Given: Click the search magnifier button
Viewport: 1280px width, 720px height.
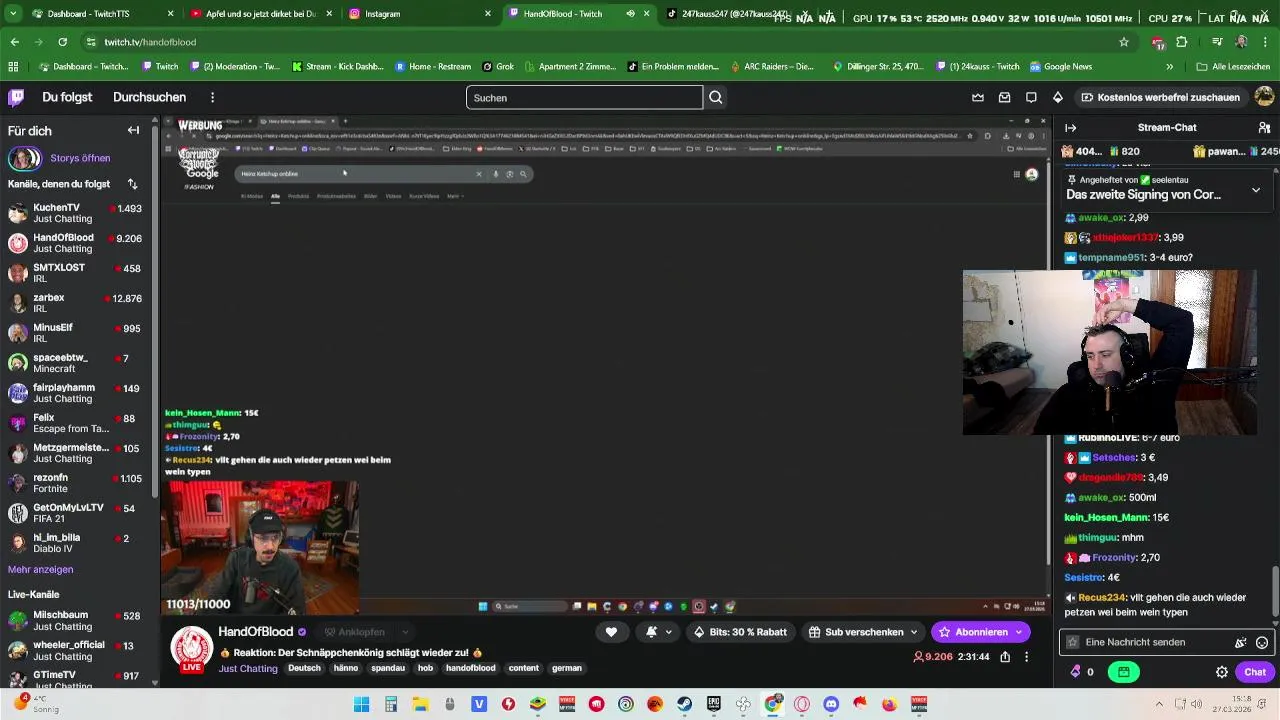Looking at the screenshot, I should [716, 97].
